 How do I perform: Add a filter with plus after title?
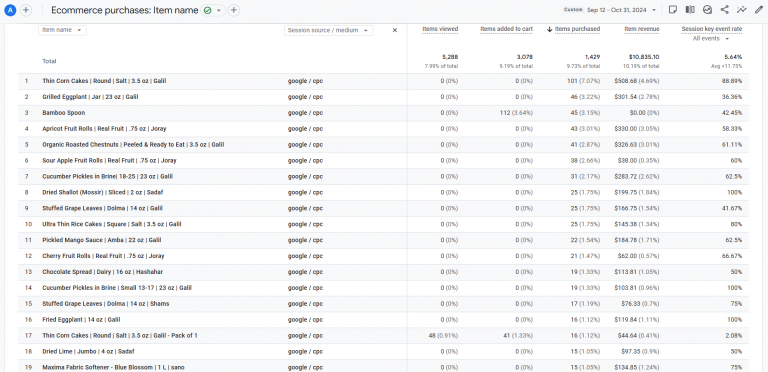click(234, 10)
